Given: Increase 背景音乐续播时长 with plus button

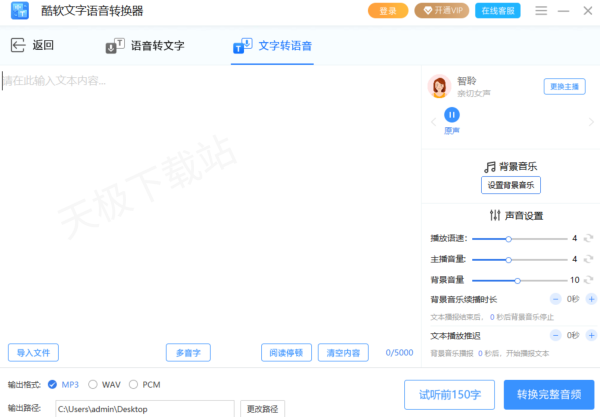Looking at the screenshot, I should [591, 299].
